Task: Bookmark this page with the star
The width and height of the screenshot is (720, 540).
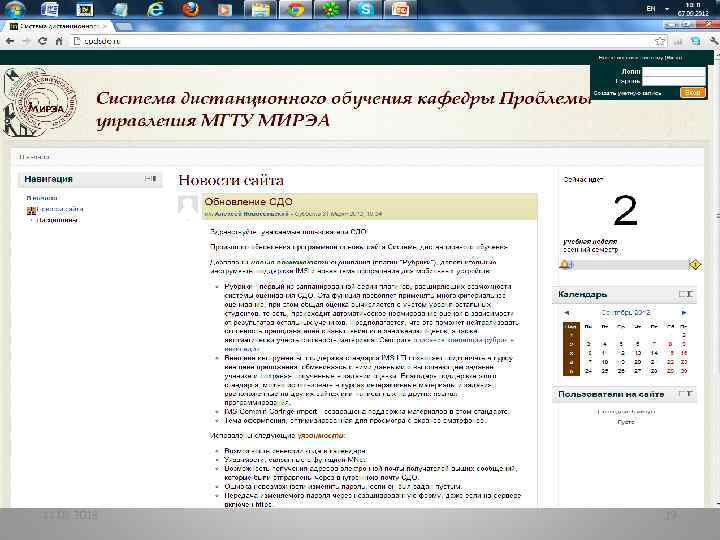Action: [x=660, y=41]
